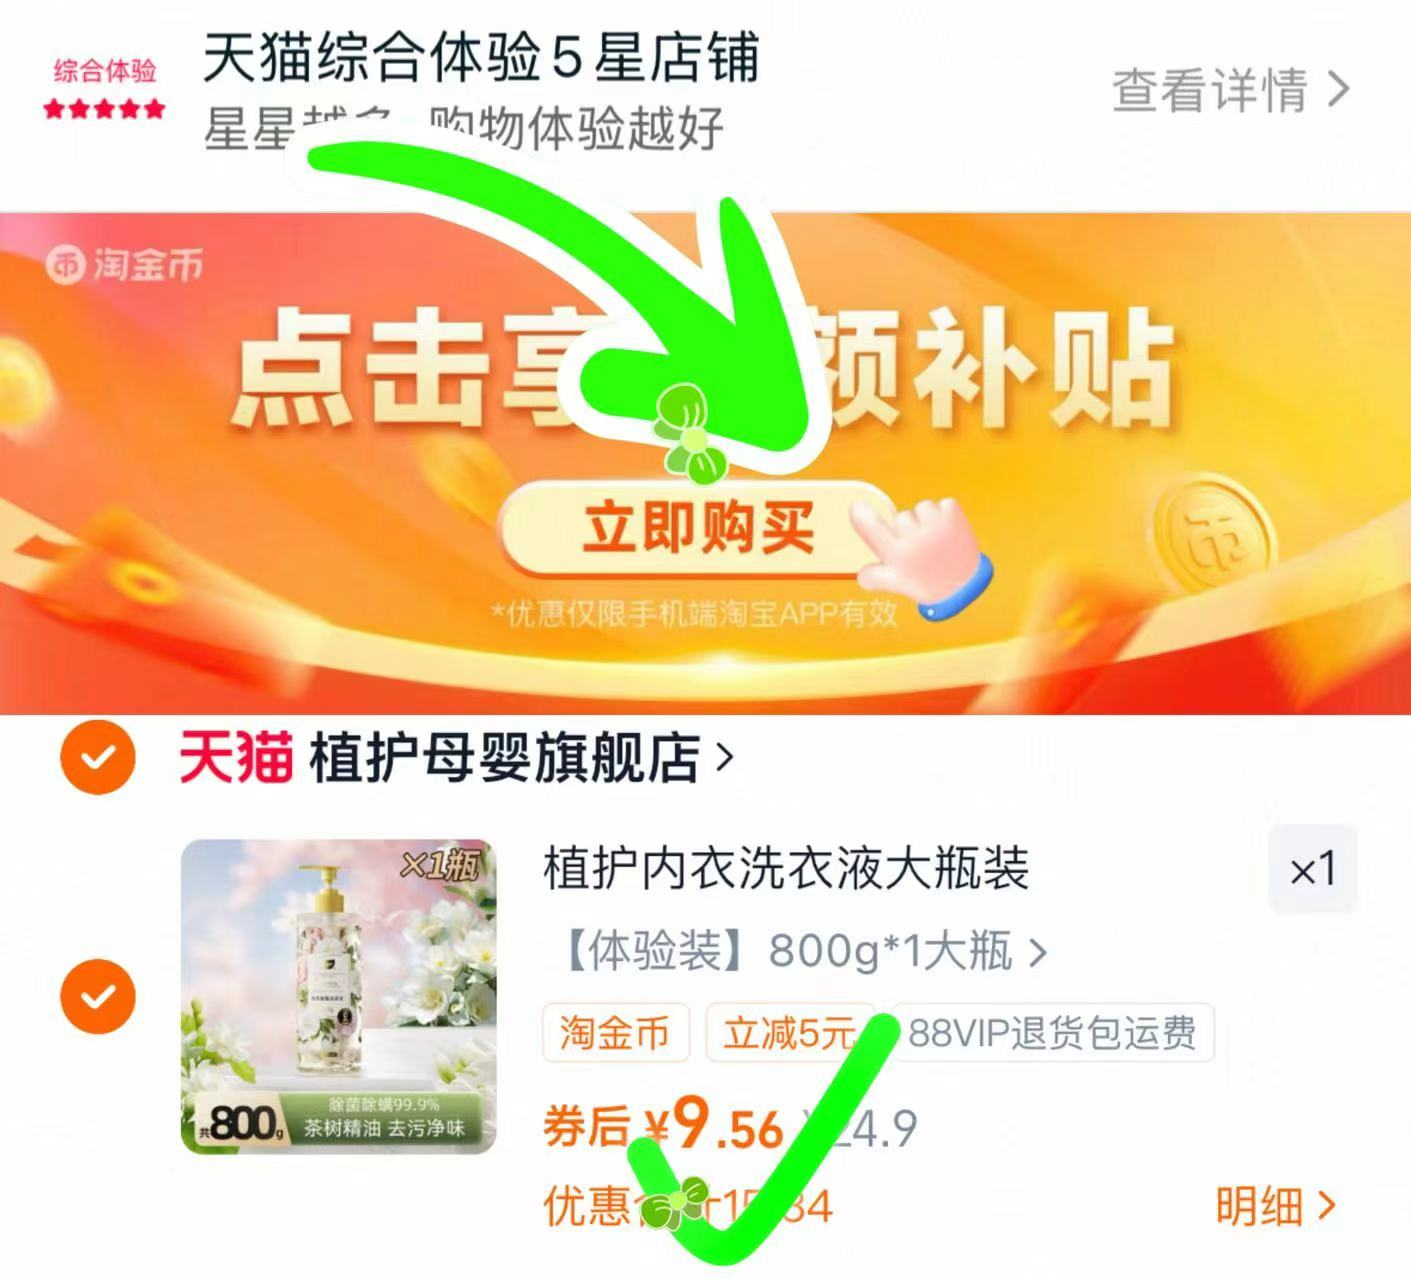1411x1279 pixels.
Task: Tap the 立减5元 coupon tag
Action: coord(790,1032)
